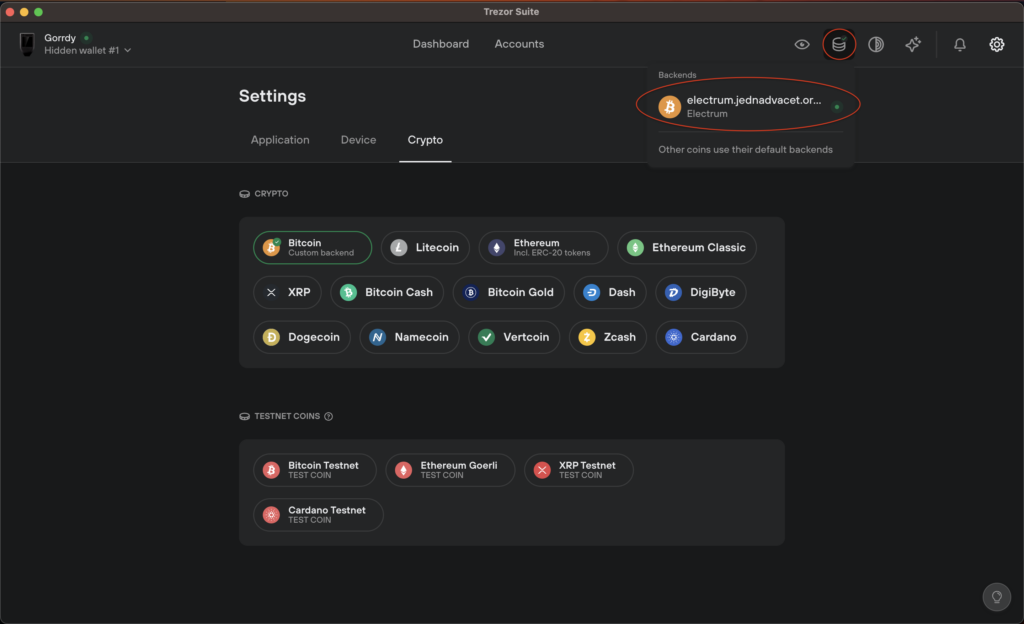The width and height of the screenshot is (1024, 624).
Task: Click the Testnet Coins question mark icon
Action: click(x=328, y=416)
